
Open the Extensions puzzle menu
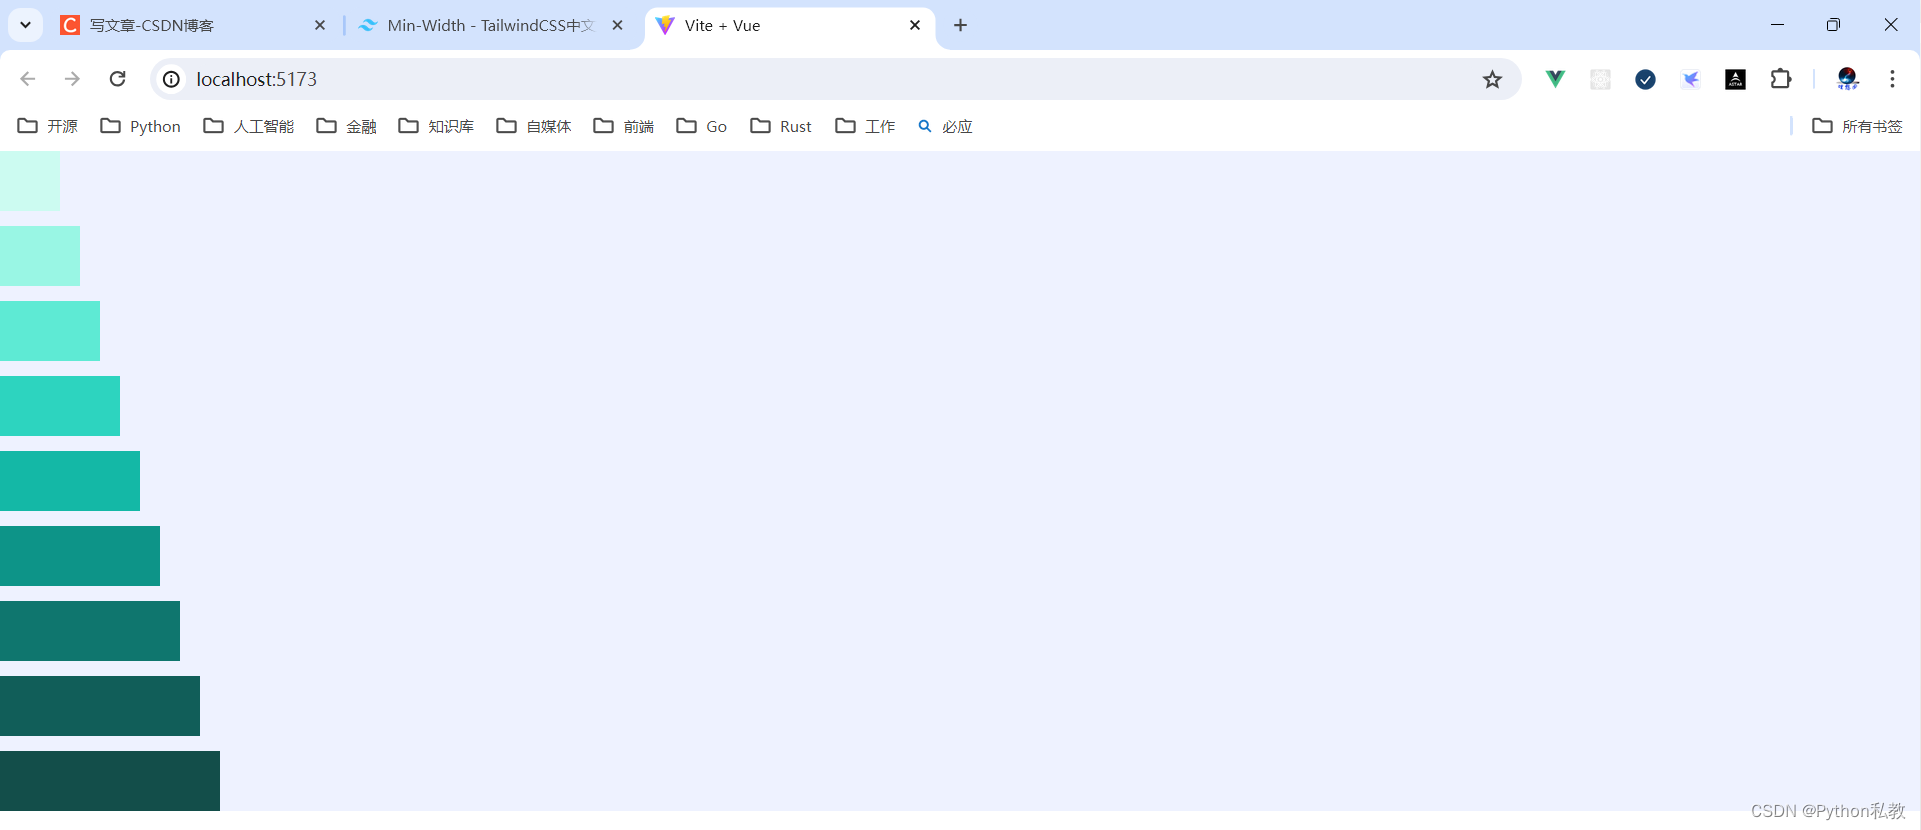coord(1781,79)
